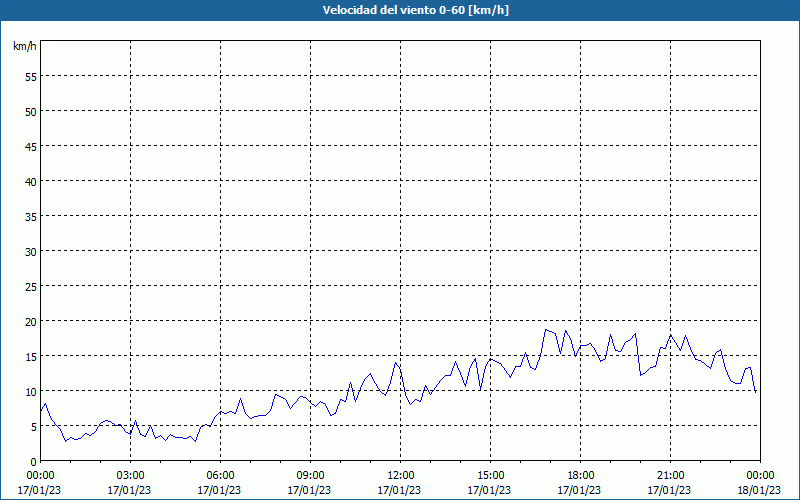Select the 40 value on the Y axis
Screen dimensions: 800x500
pos(31,182)
